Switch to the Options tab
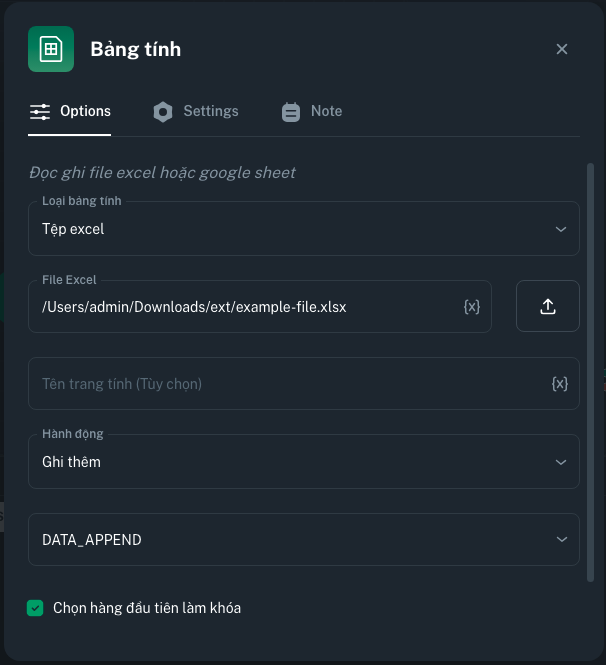 click(70, 112)
